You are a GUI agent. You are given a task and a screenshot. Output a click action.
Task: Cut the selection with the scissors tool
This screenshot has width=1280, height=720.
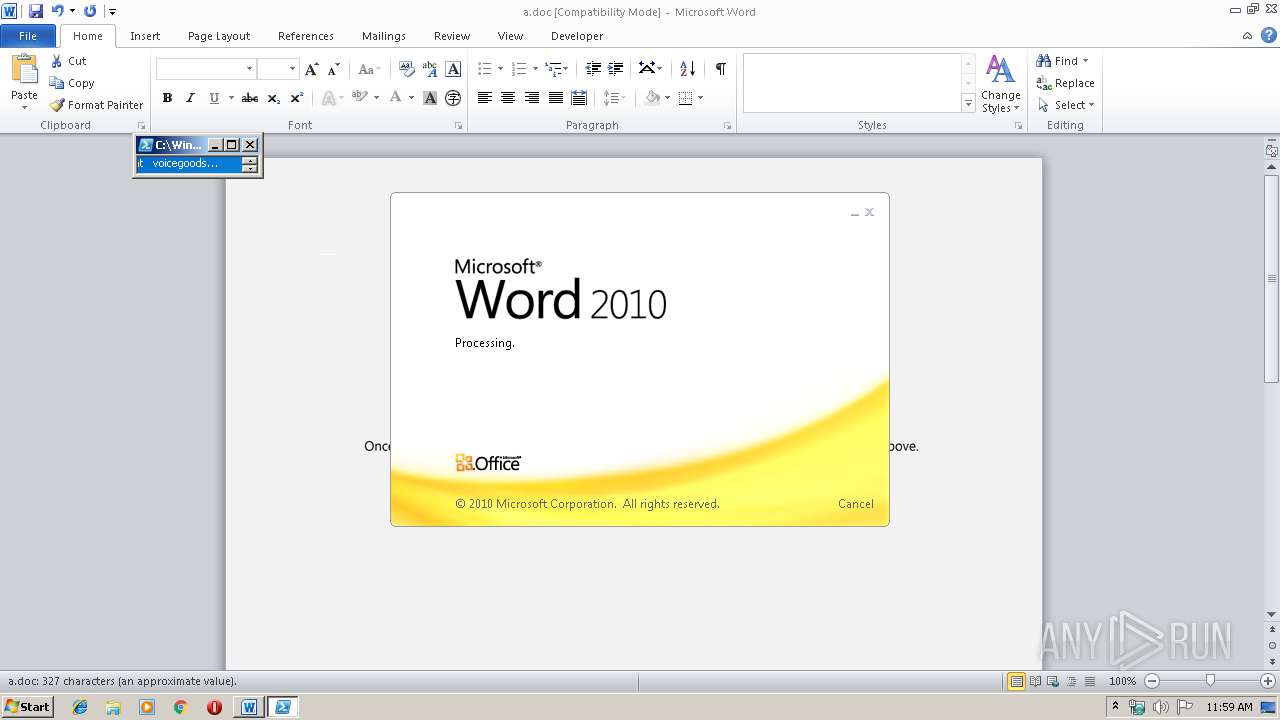click(x=68, y=61)
